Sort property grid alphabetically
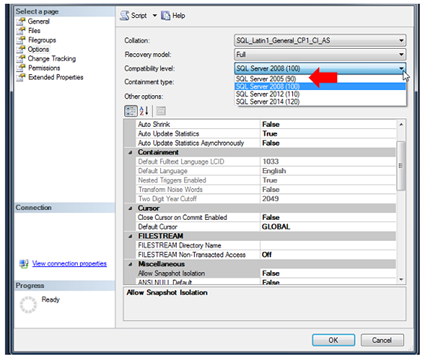 pos(144,111)
